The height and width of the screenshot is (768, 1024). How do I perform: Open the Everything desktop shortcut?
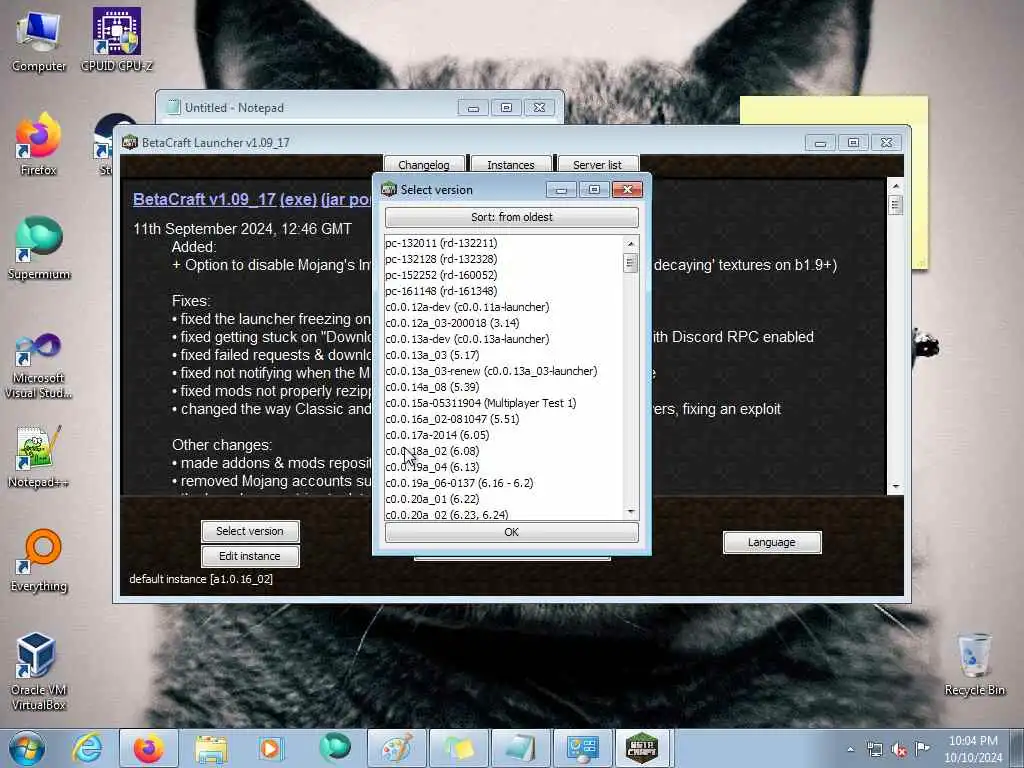pyautogui.click(x=39, y=560)
